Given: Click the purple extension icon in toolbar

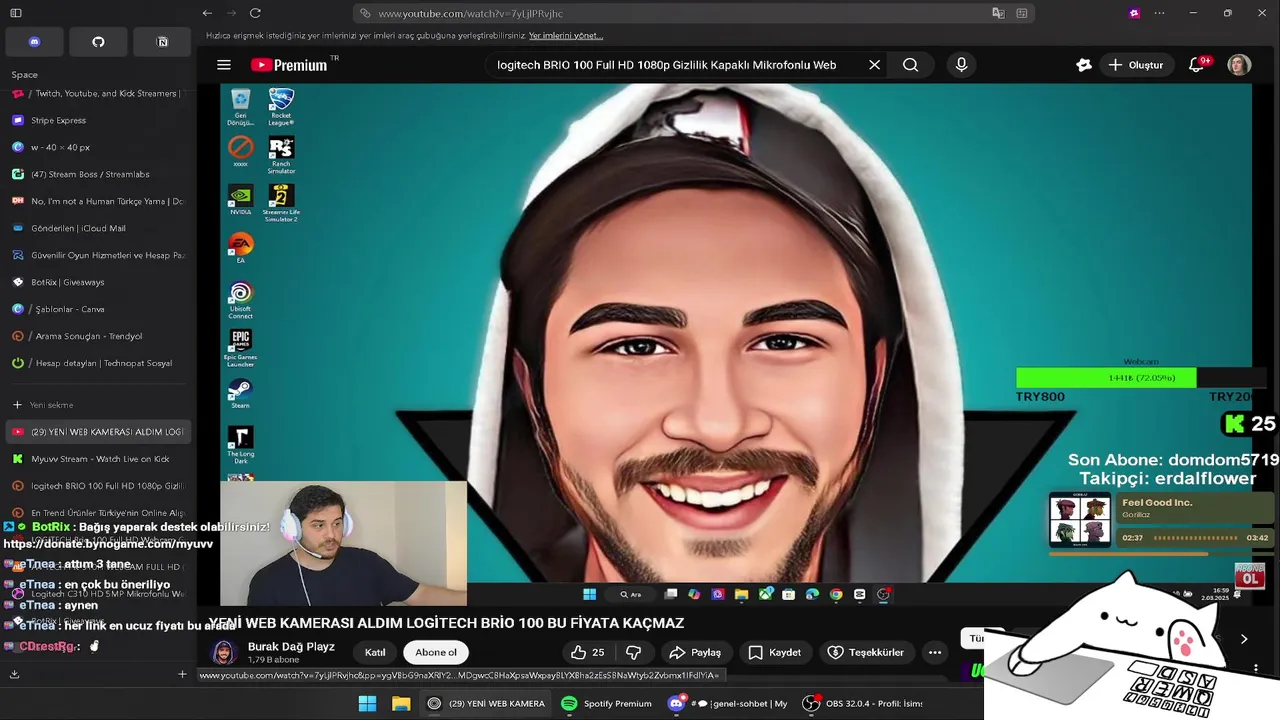Looking at the screenshot, I should click(x=1134, y=13).
